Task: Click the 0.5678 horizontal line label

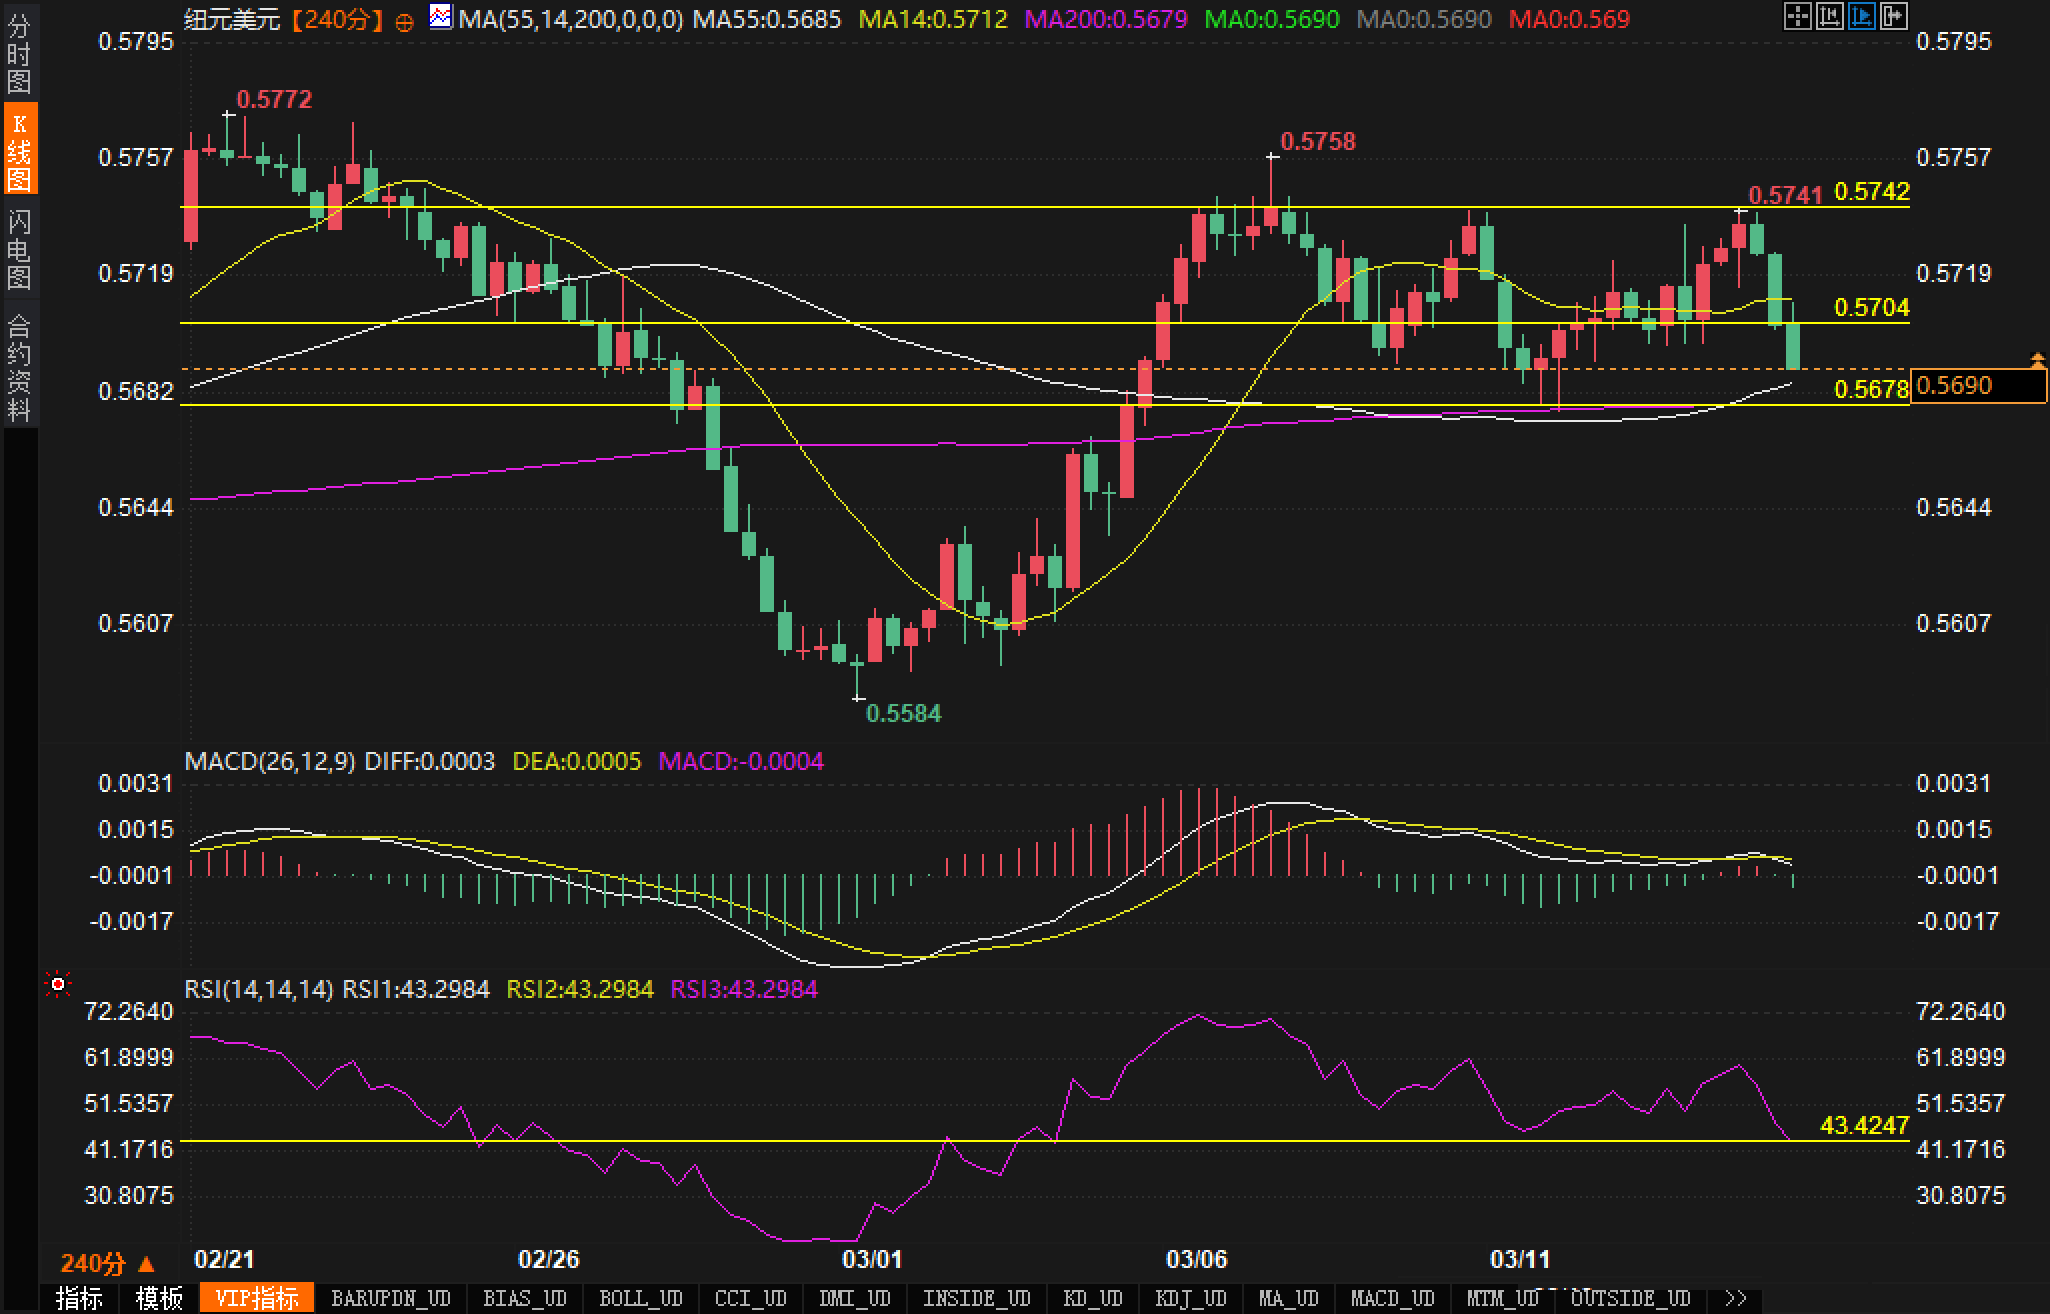Action: pyautogui.click(x=1872, y=389)
